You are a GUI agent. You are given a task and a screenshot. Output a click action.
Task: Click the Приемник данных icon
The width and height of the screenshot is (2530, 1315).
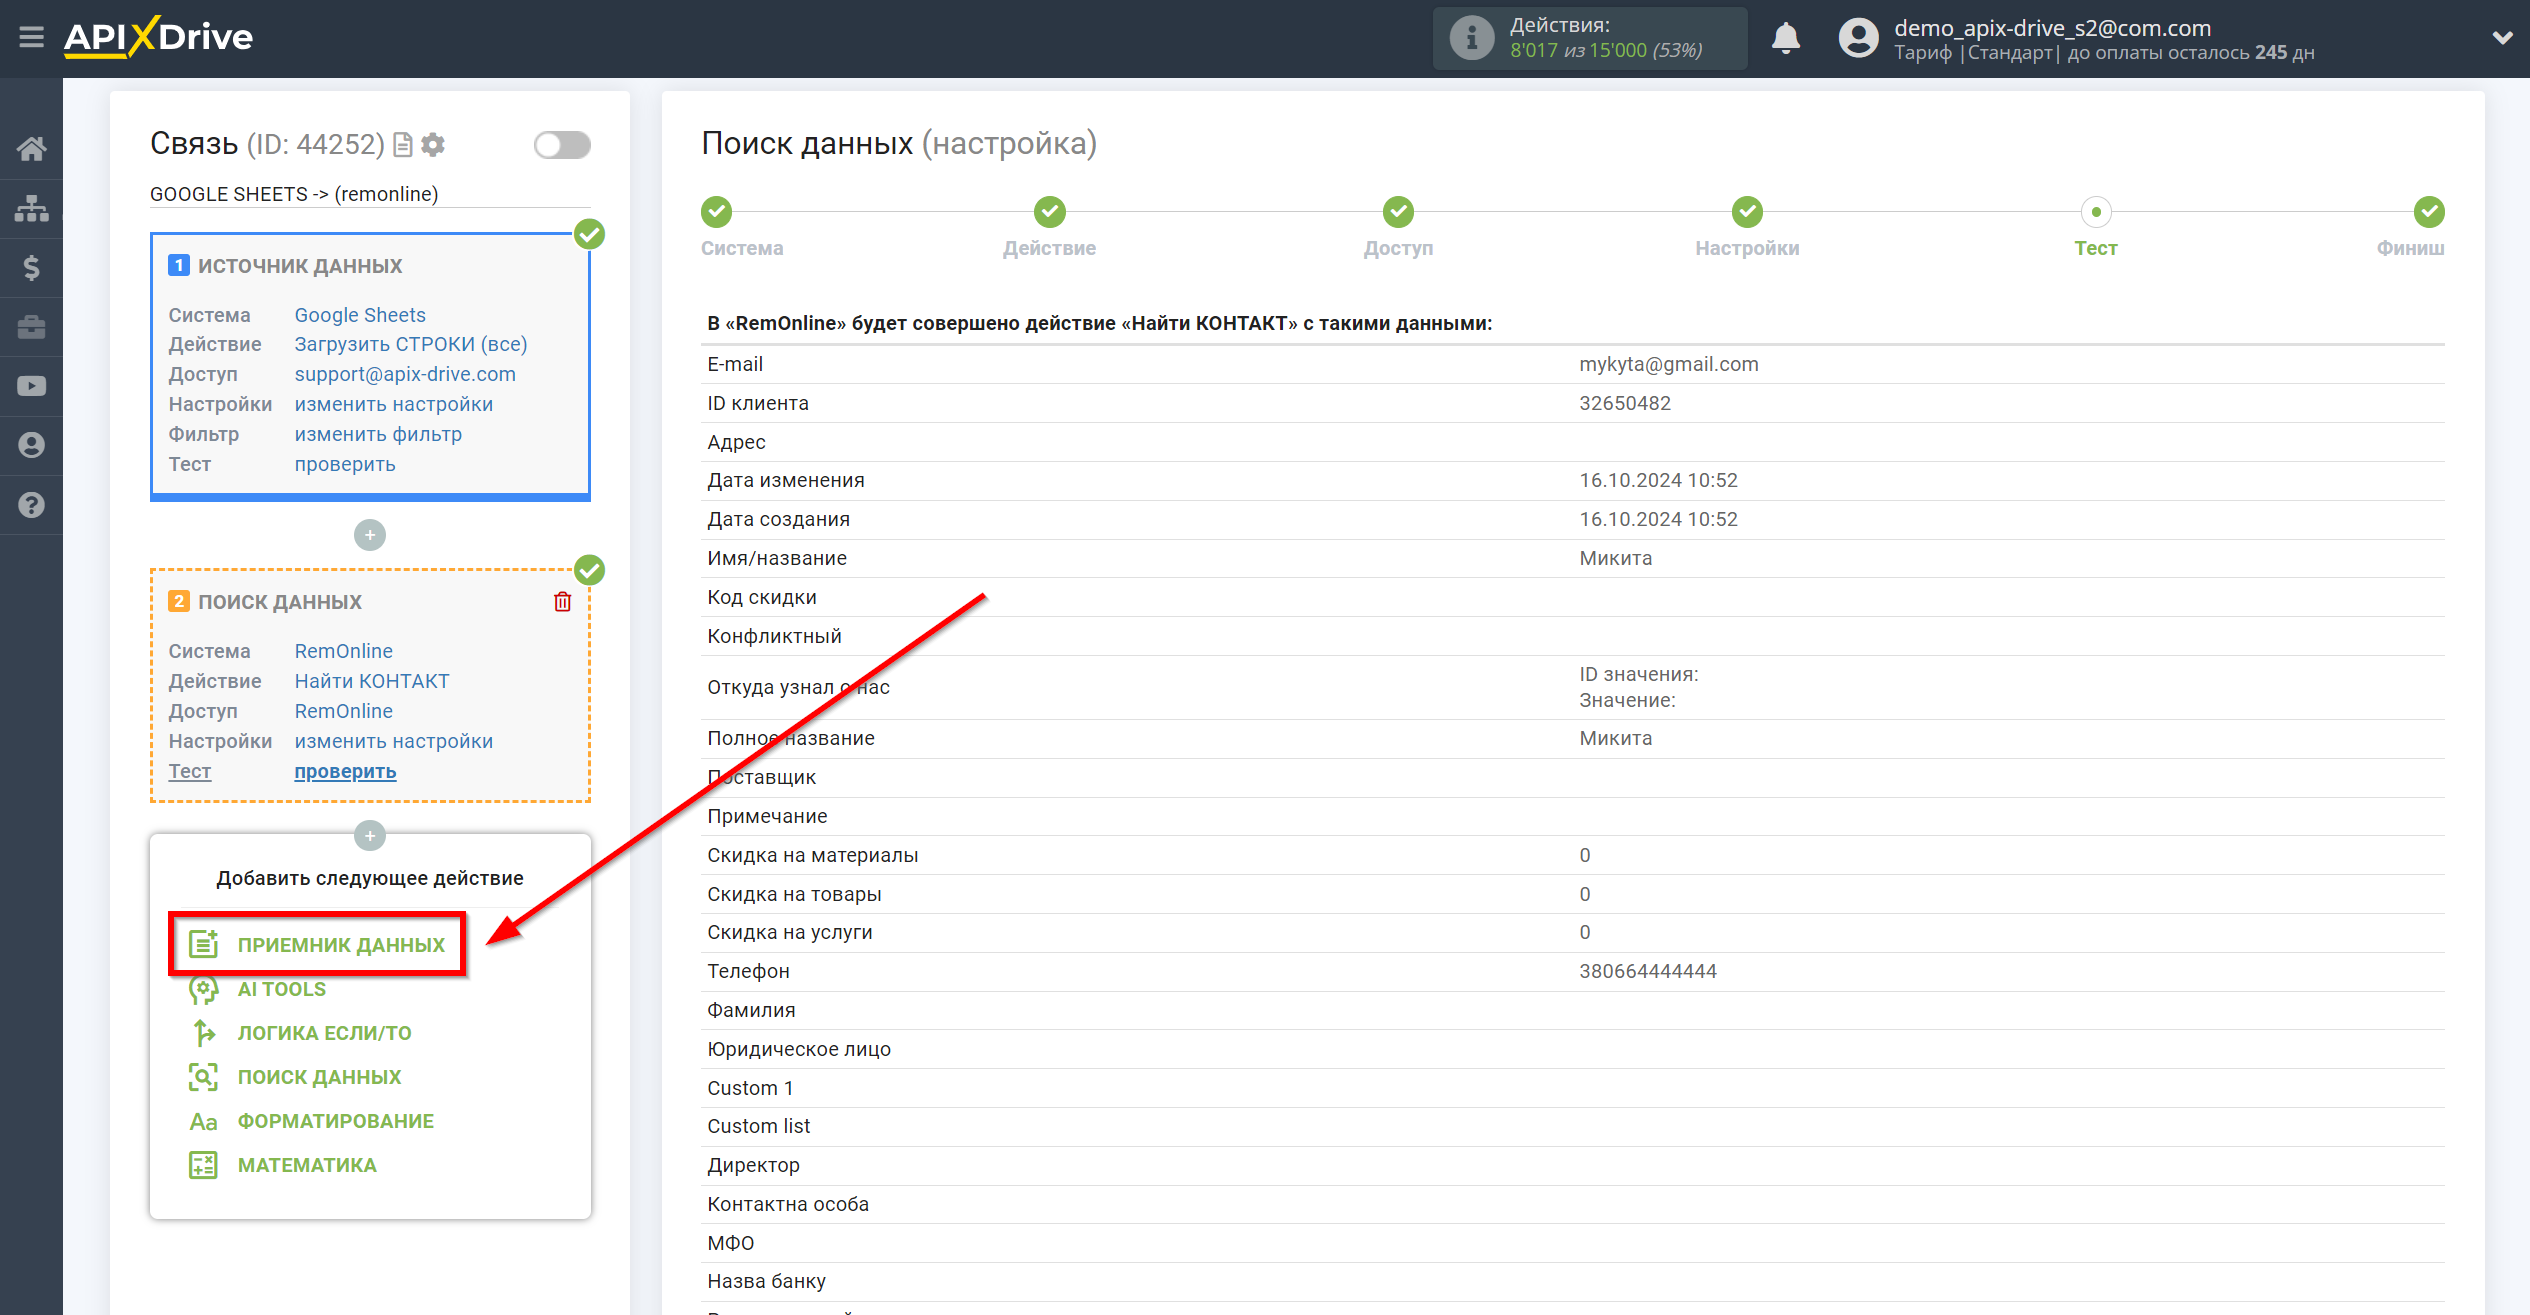click(204, 944)
